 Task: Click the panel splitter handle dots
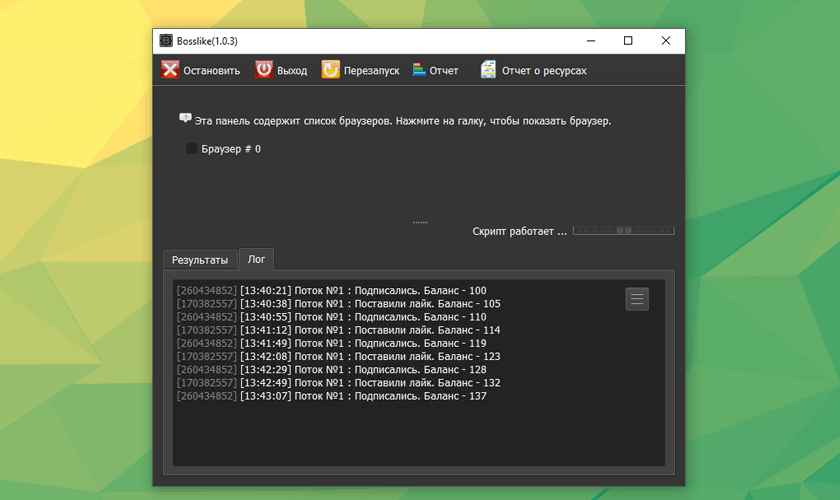click(420, 222)
